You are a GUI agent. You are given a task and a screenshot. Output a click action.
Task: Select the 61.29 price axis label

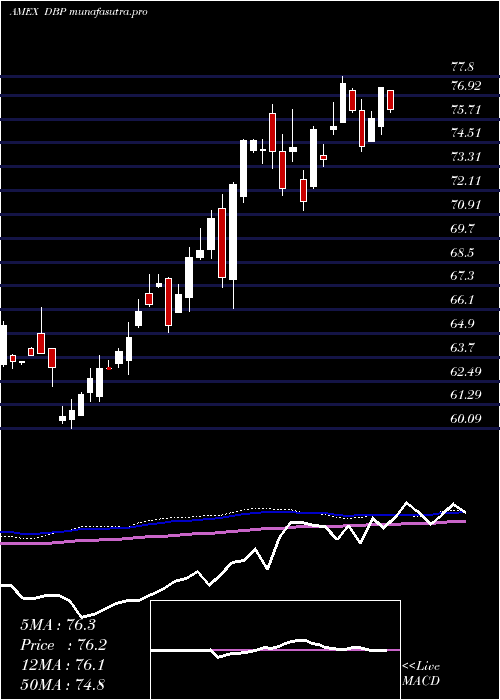click(x=466, y=395)
